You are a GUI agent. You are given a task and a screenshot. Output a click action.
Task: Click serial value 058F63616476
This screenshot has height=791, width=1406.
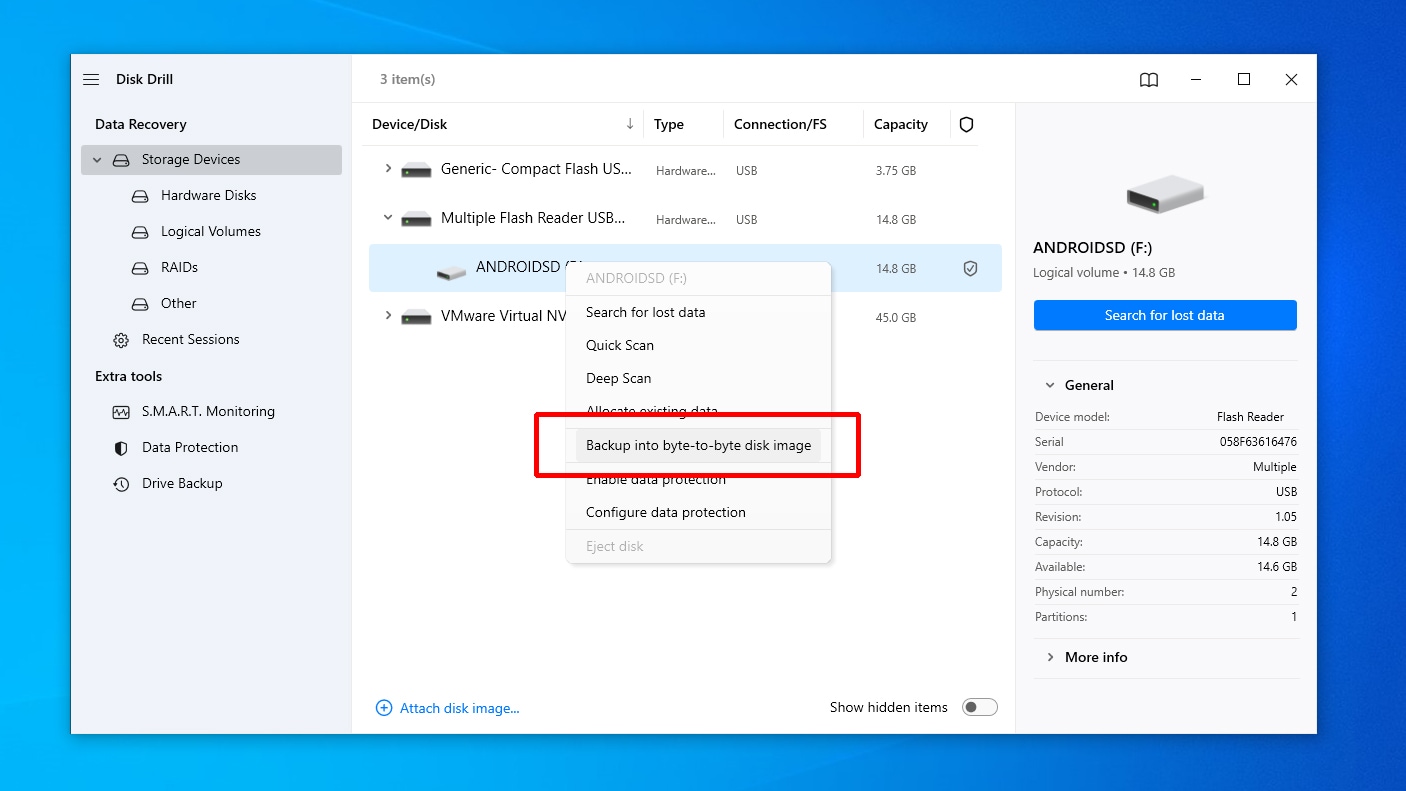point(1259,442)
